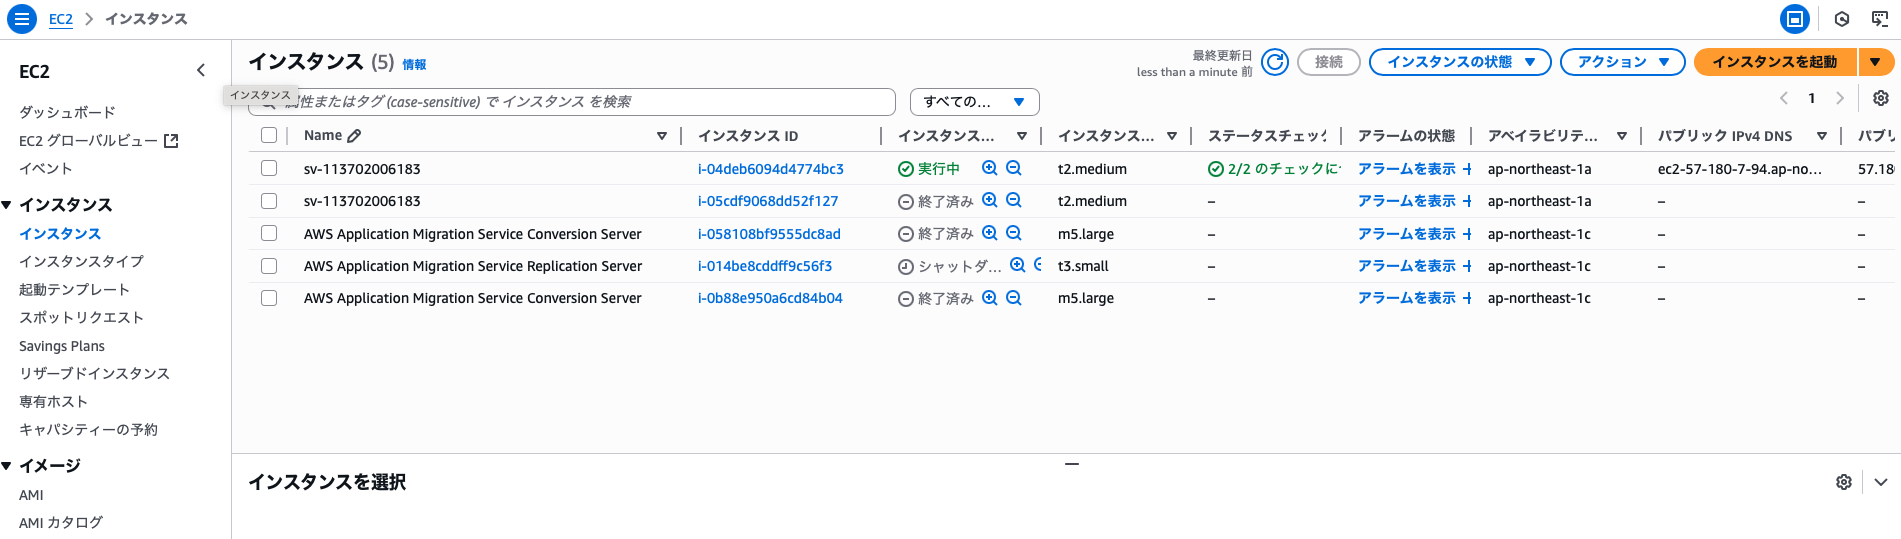The height and width of the screenshot is (539, 1901).
Task: Go to next page arrow
Action: pos(1839,98)
